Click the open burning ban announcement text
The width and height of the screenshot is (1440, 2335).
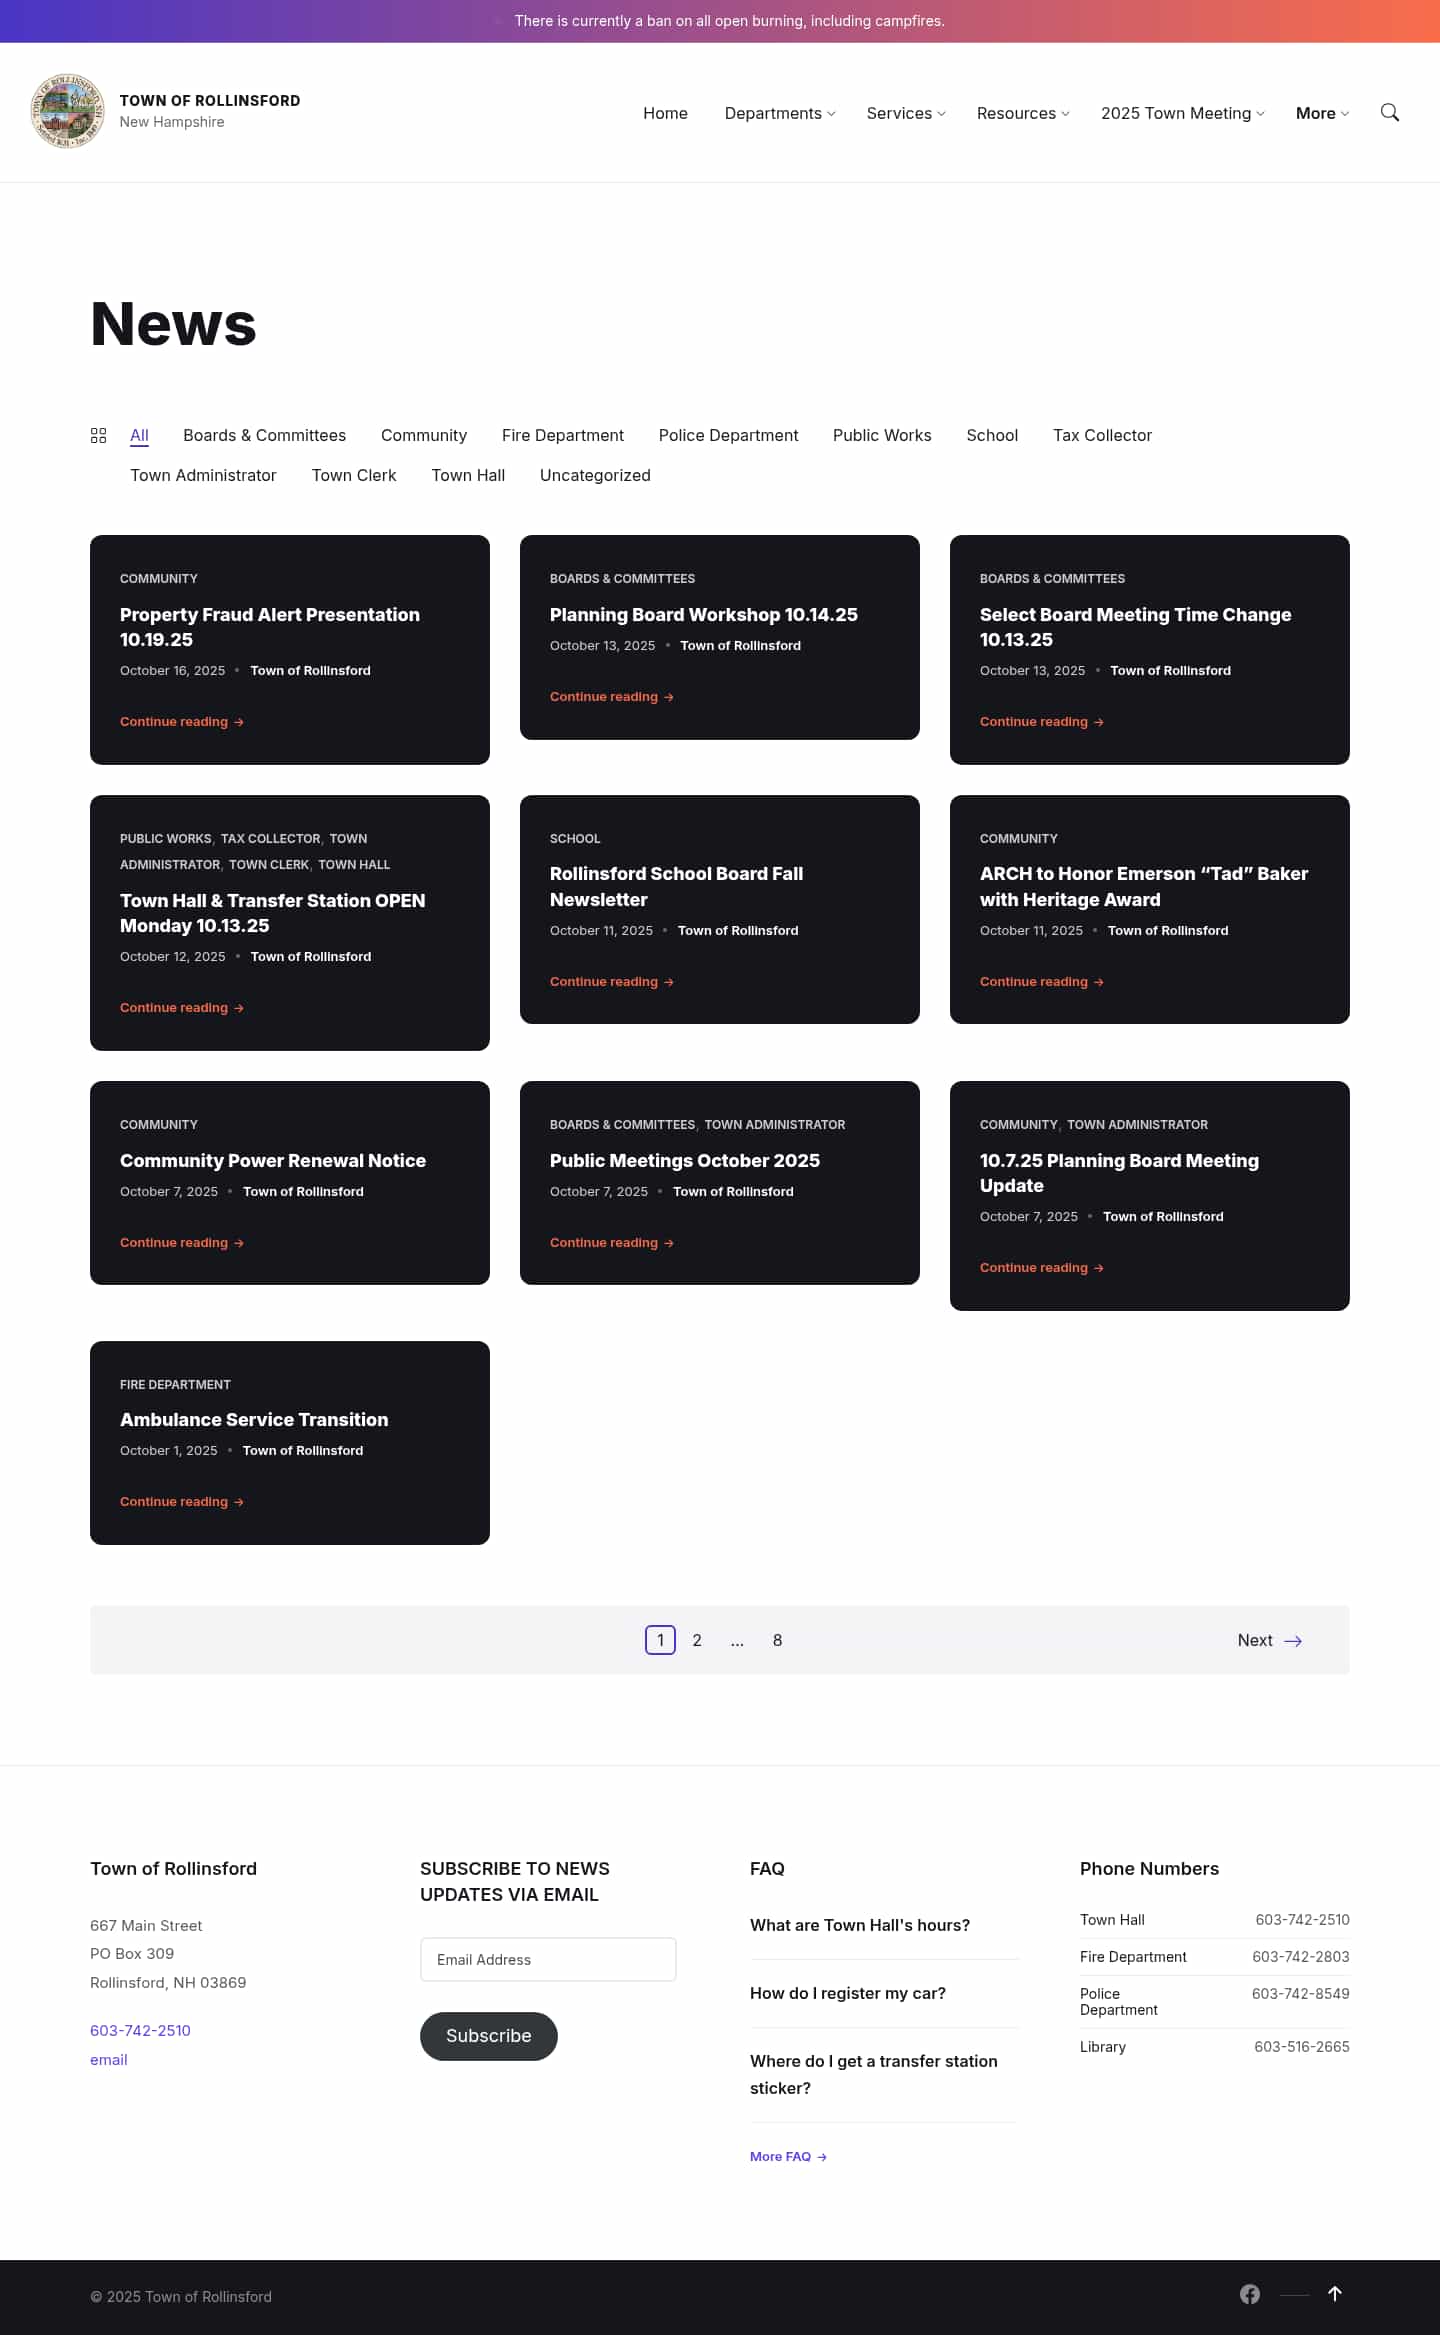pyautogui.click(x=729, y=21)
